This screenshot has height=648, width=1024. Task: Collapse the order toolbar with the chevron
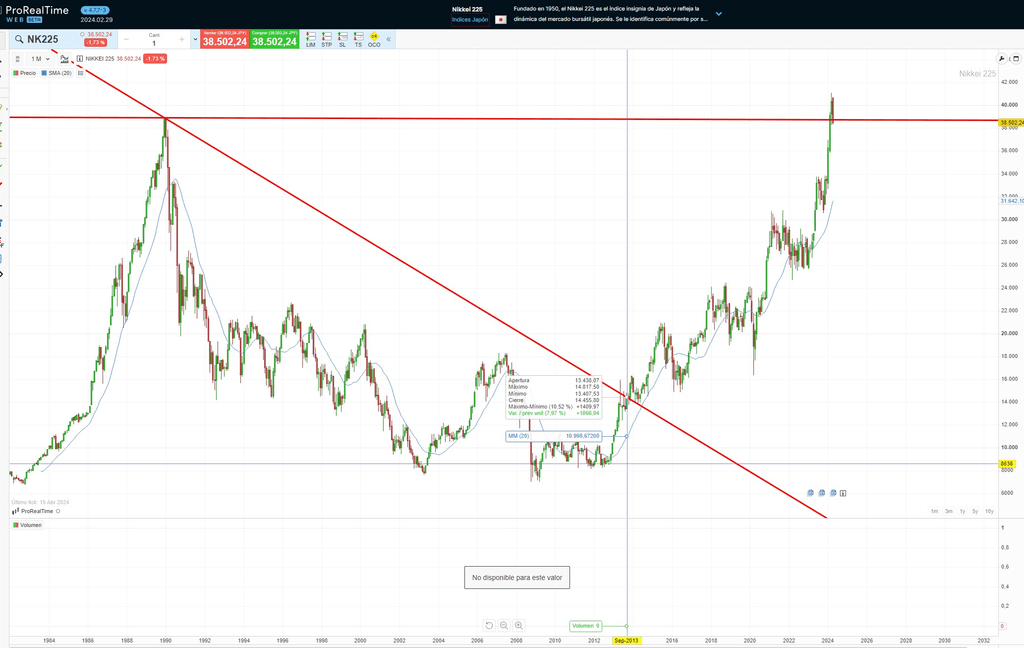click(388, 39)
